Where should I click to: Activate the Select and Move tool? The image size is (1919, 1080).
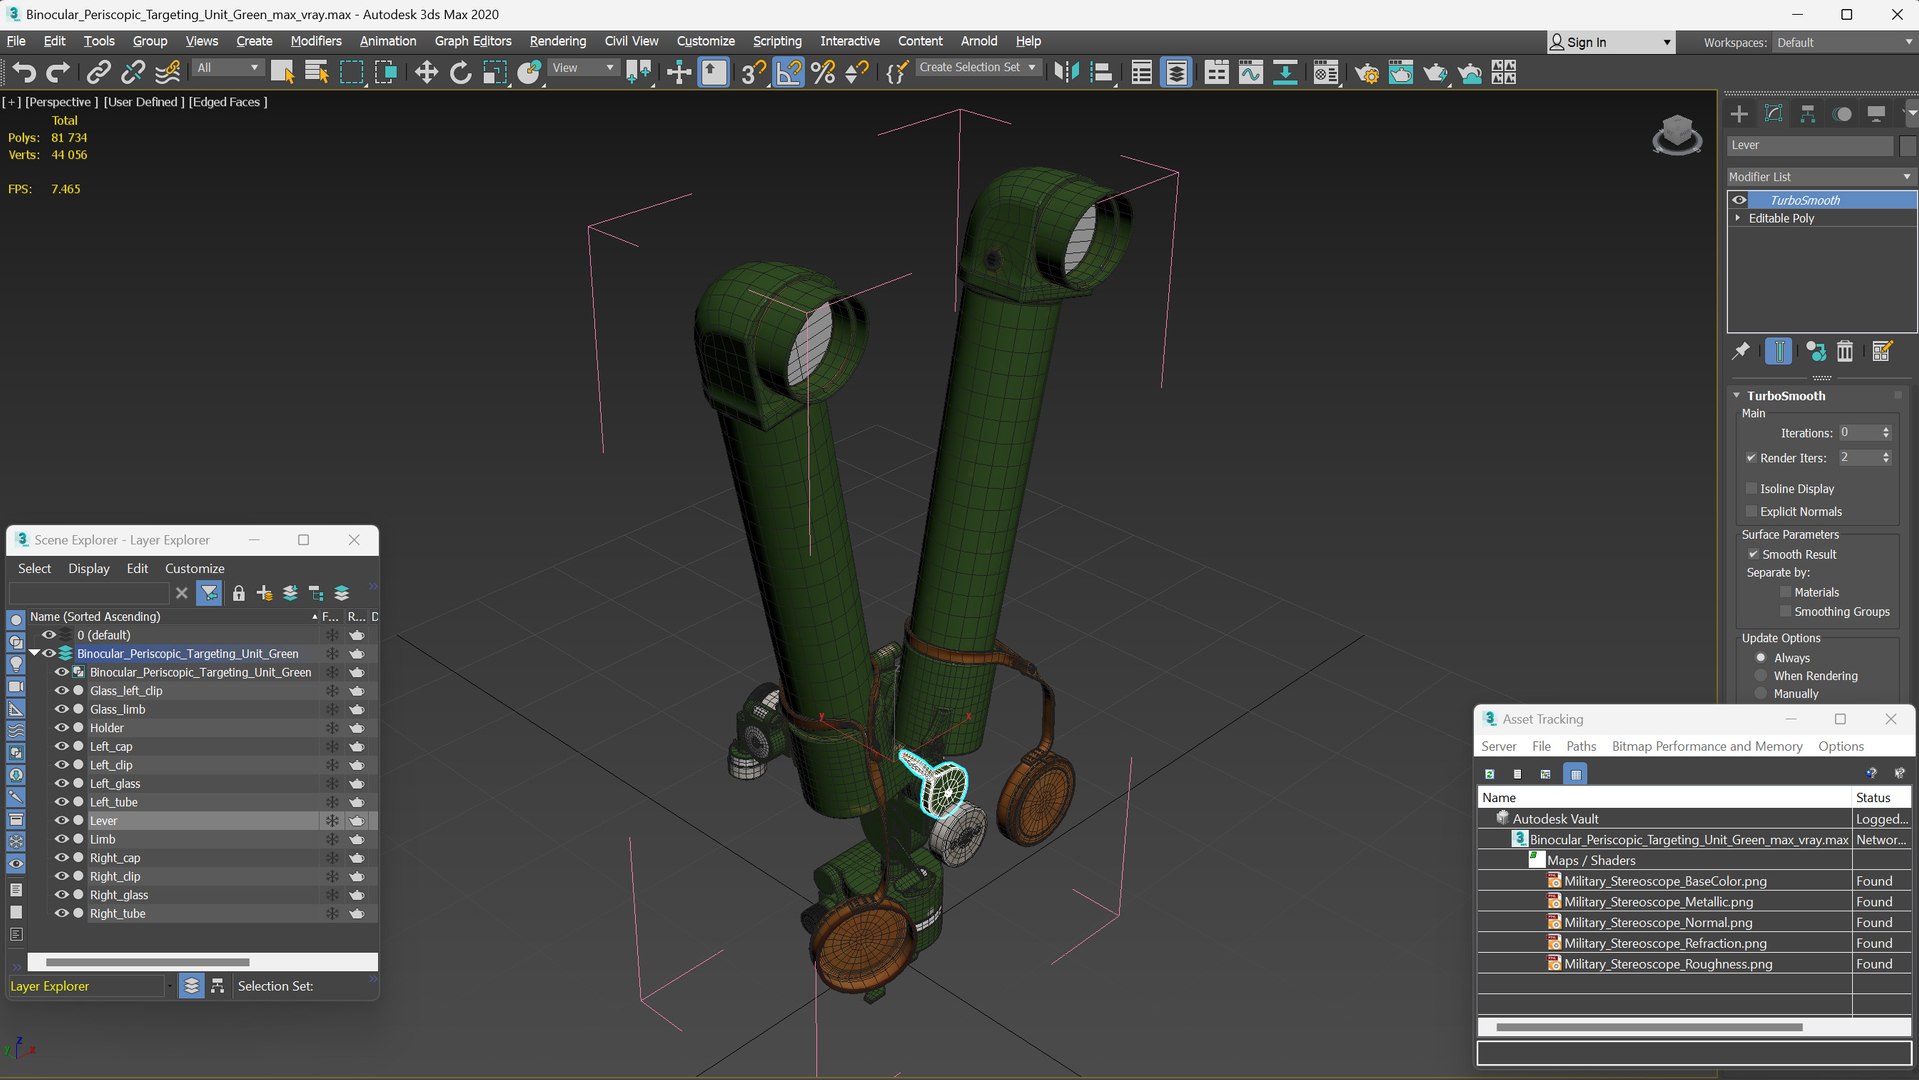[426, 72]
